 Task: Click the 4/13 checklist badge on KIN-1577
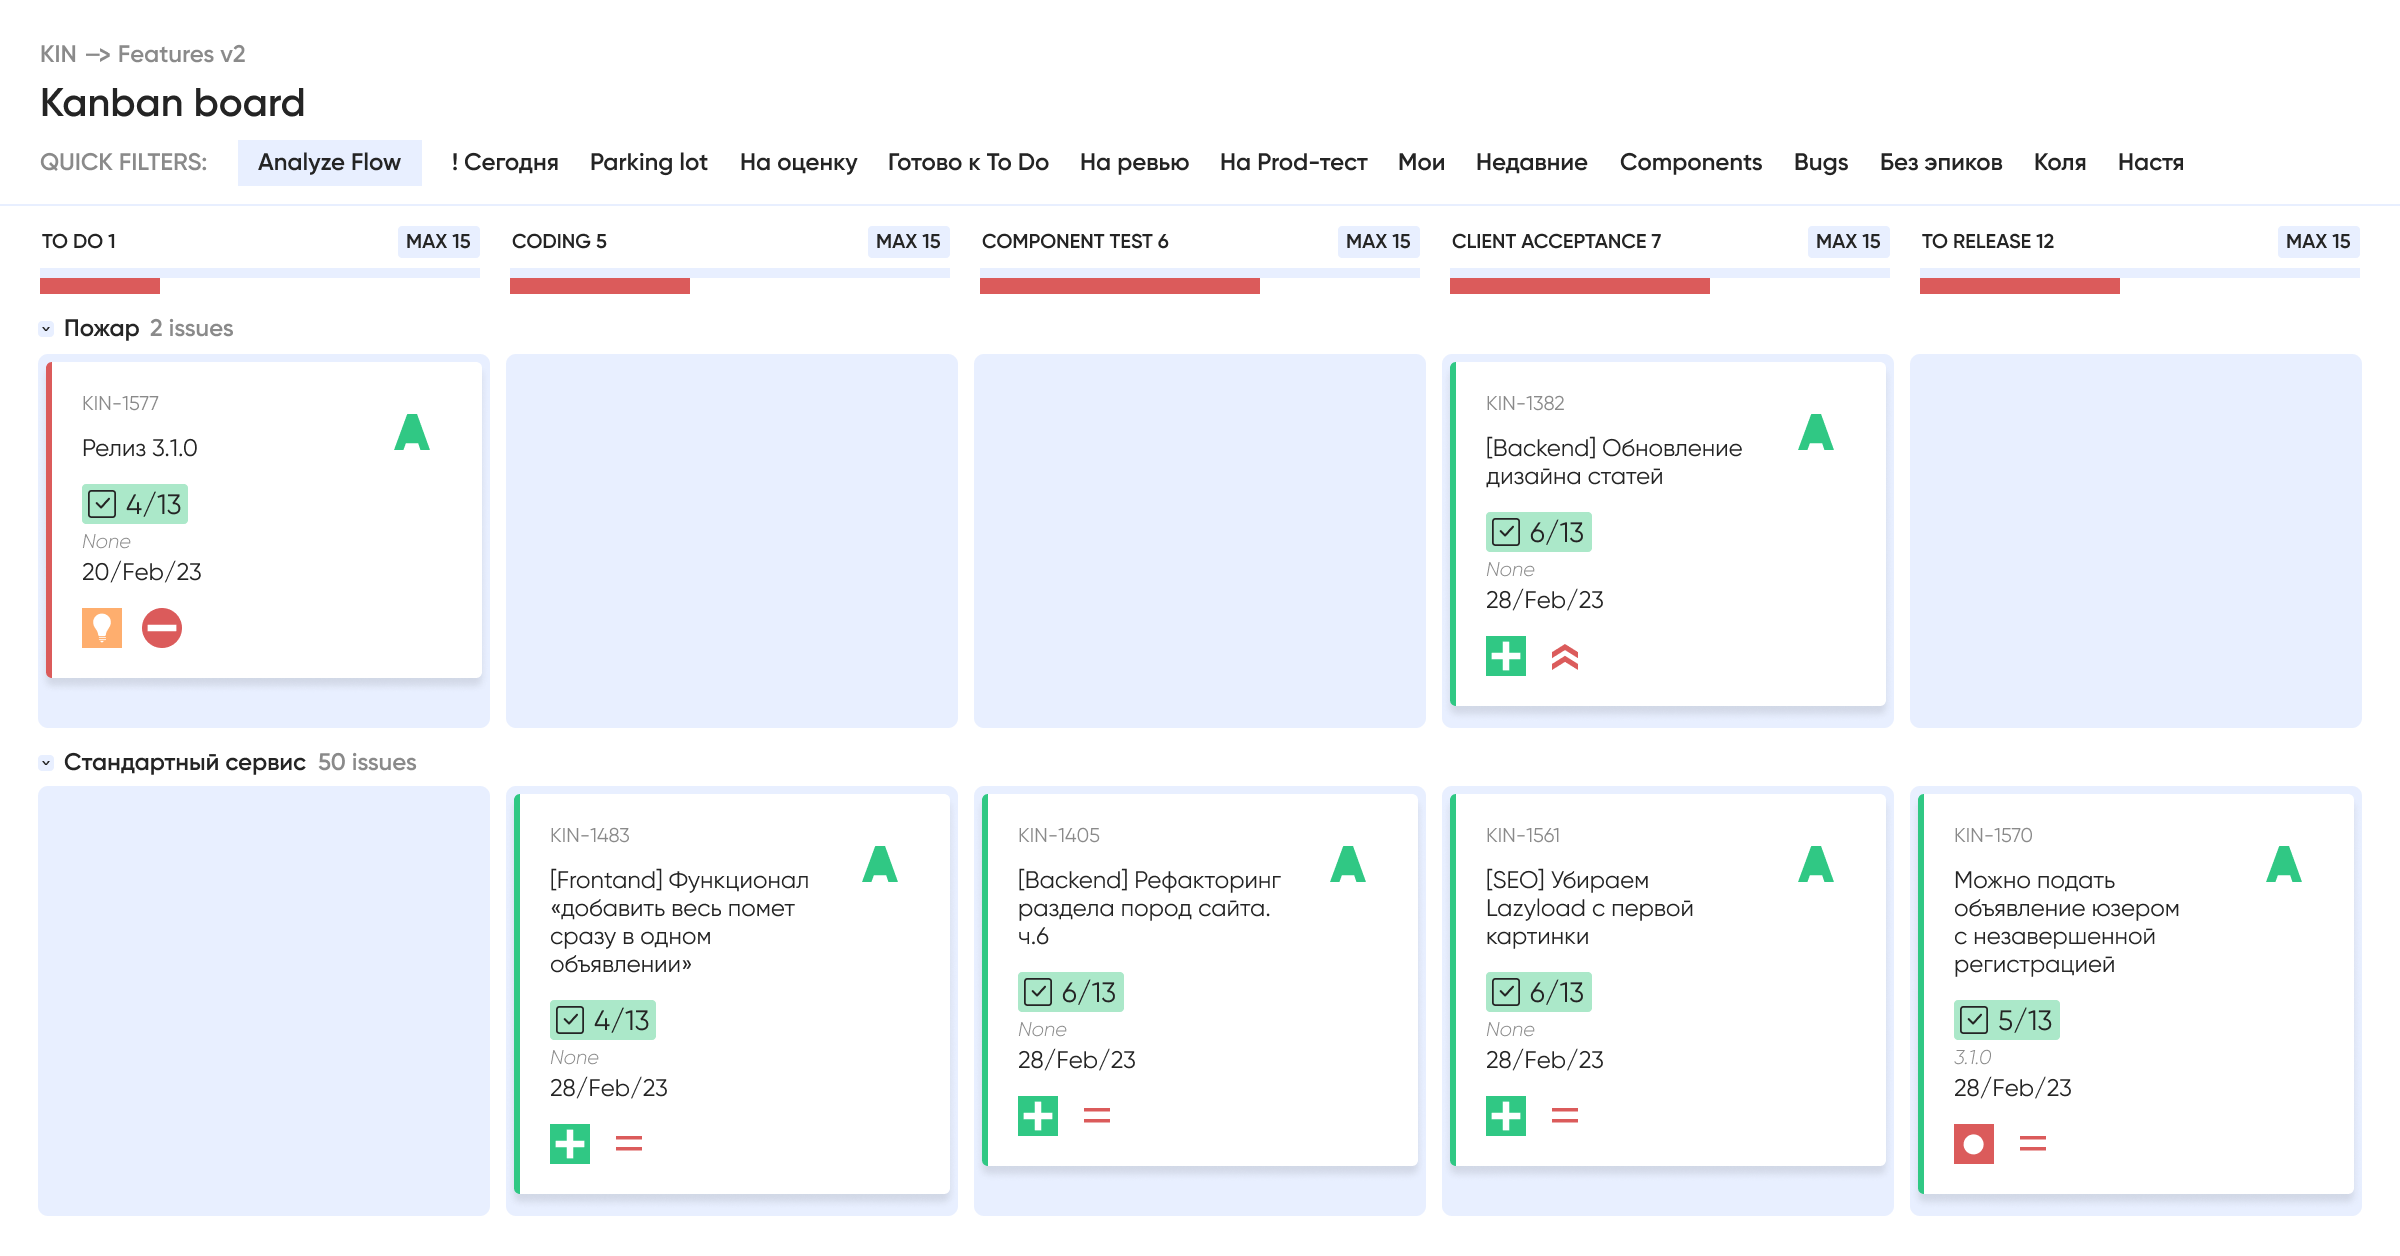[135, 504]
